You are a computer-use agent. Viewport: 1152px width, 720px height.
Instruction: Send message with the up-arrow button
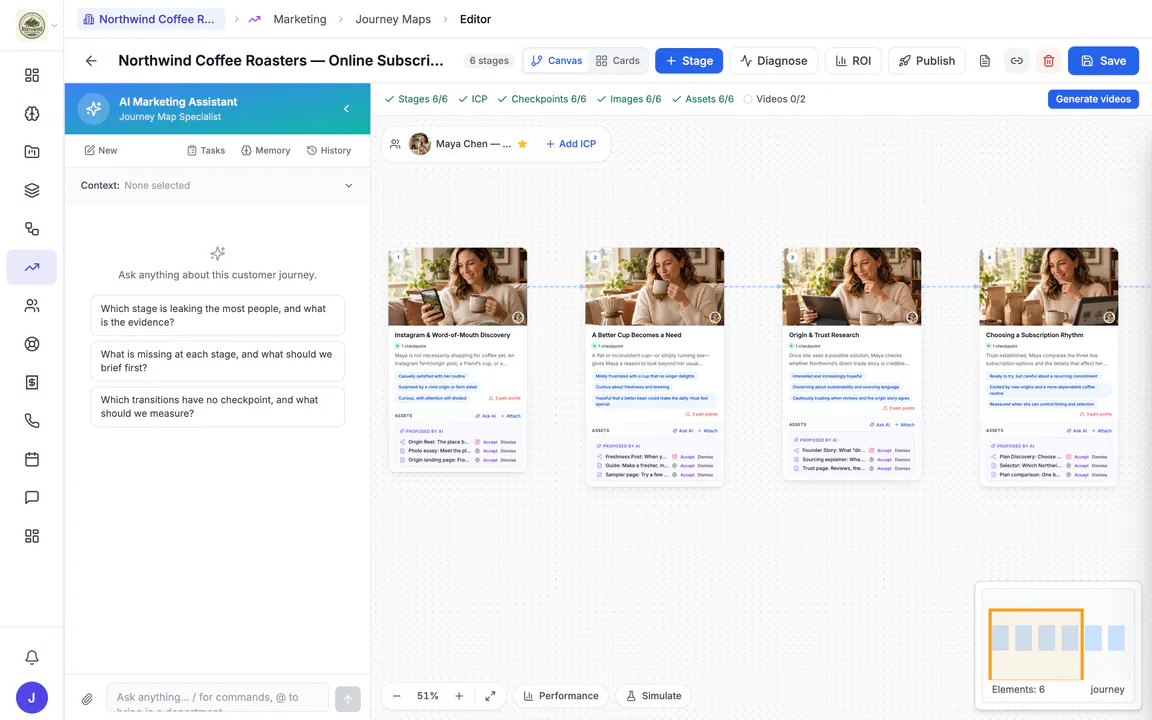click(x=348, y=699)
